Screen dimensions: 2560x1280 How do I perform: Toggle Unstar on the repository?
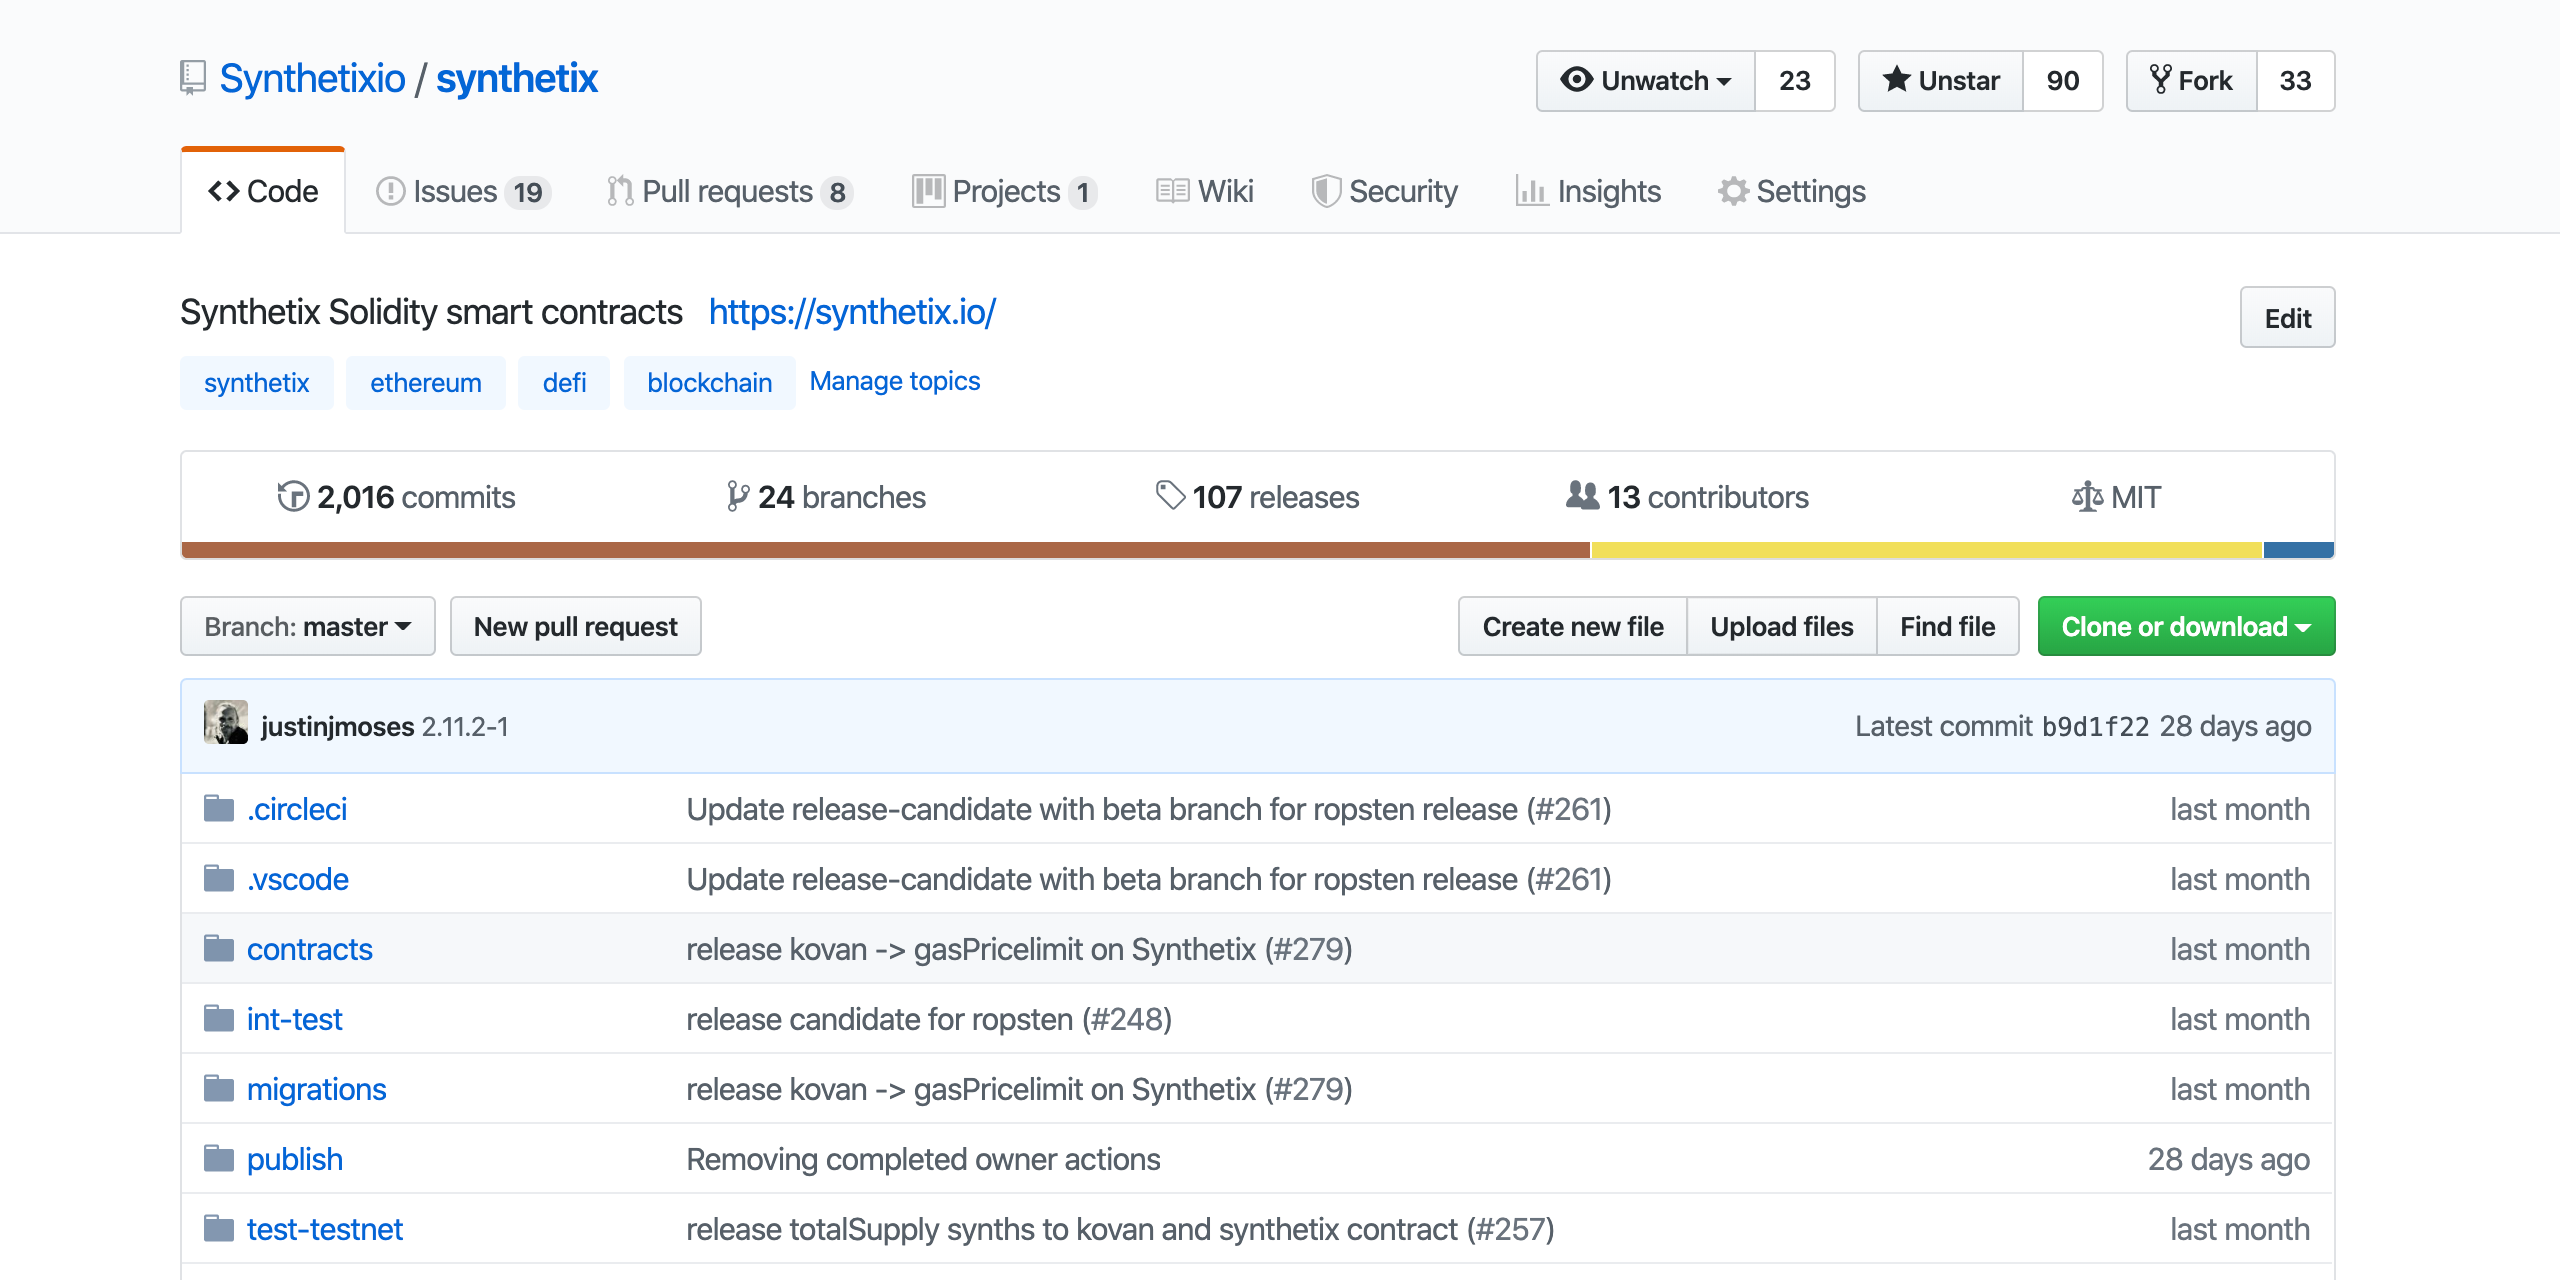[1941, 81]
